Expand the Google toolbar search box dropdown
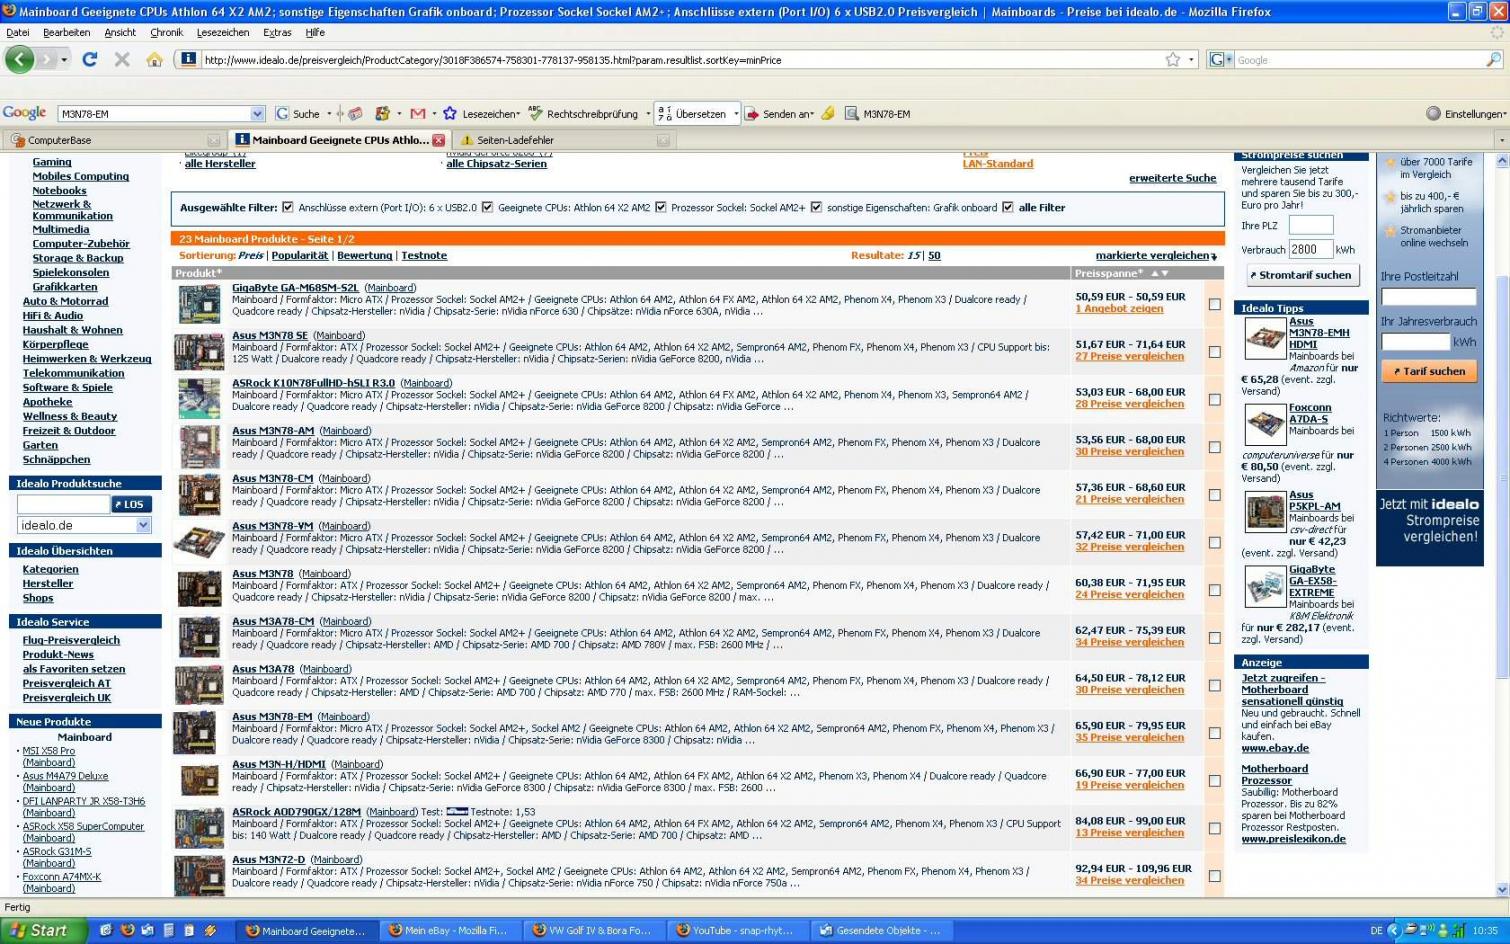The height and width of the screenshot is (944, 1510). 257,114
